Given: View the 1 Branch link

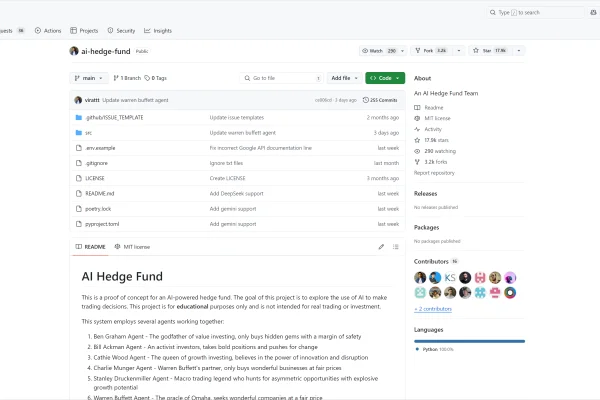Looking at the screenshot, I should click(127, 78).
